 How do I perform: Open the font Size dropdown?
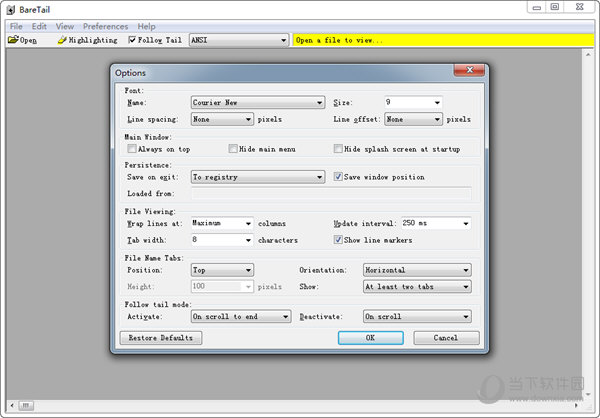tap(413, 102)
